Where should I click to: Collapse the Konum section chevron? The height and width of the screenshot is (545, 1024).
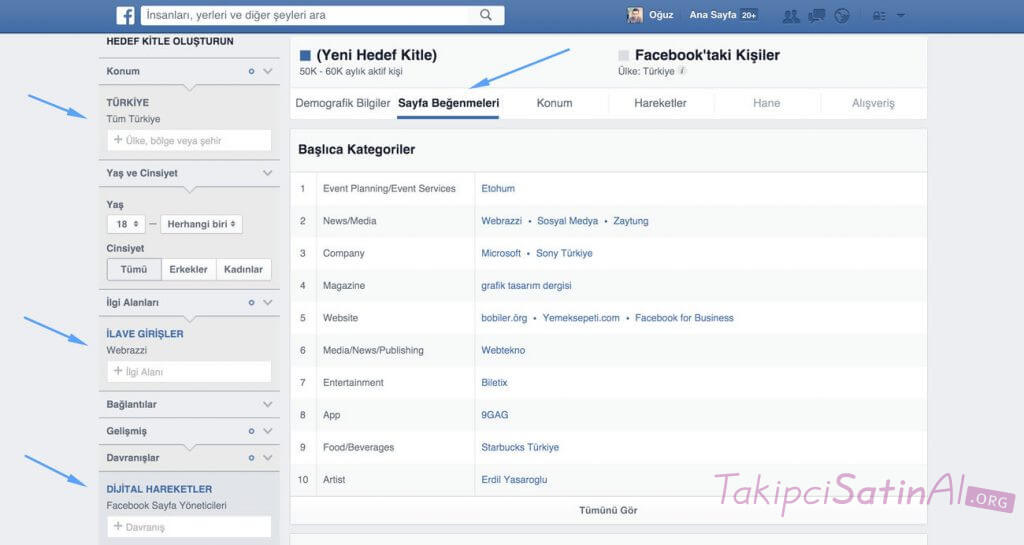(x=268, y=71)
